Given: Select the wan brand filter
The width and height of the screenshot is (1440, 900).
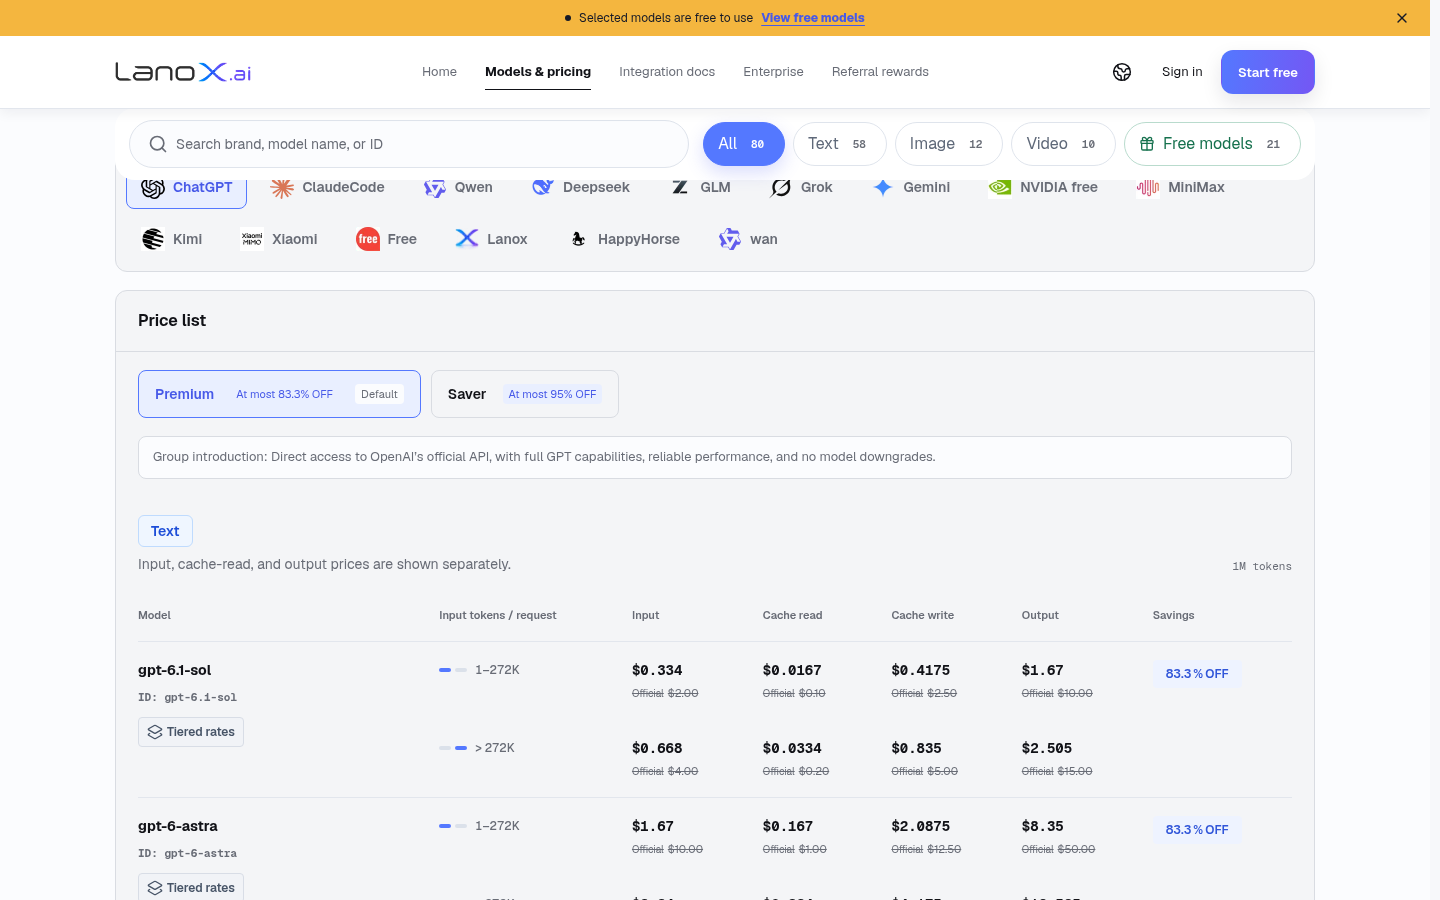Looking at the screenshot, I should (x=748, y=239).
